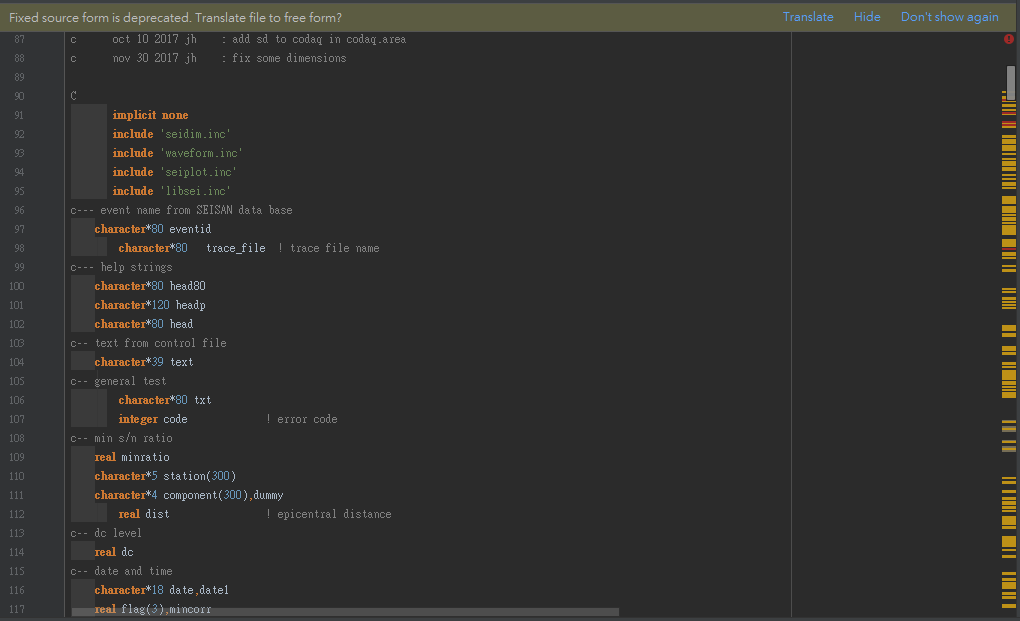Screen dimensions: 1020x621
Task: Click the red inspections indicator at top right
Action: pos(1008,39)
